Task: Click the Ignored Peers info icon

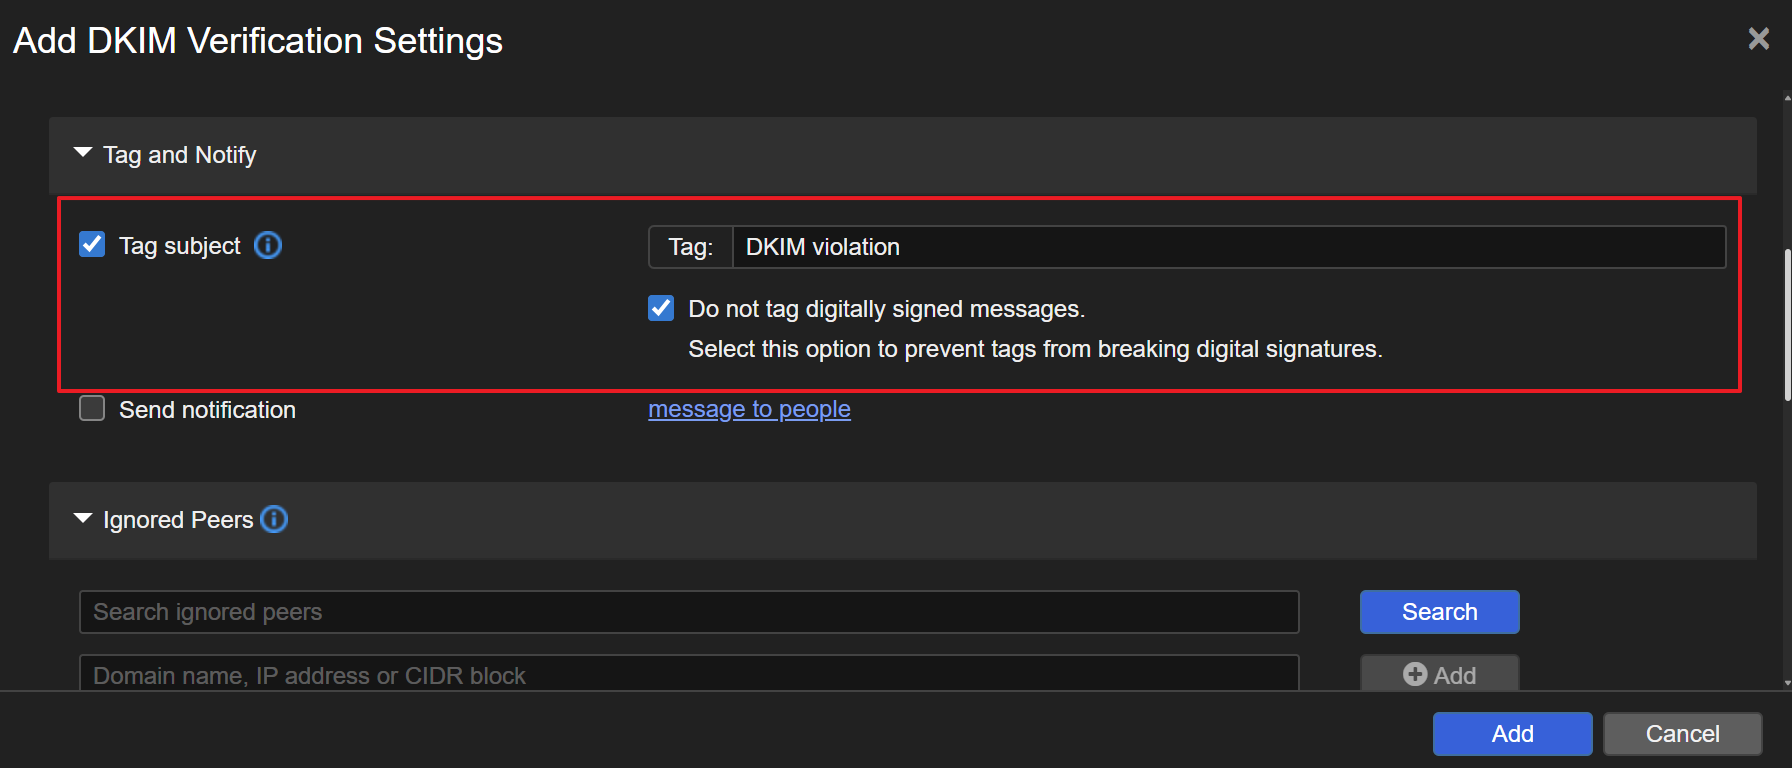Action: click(x=274, y=519)
